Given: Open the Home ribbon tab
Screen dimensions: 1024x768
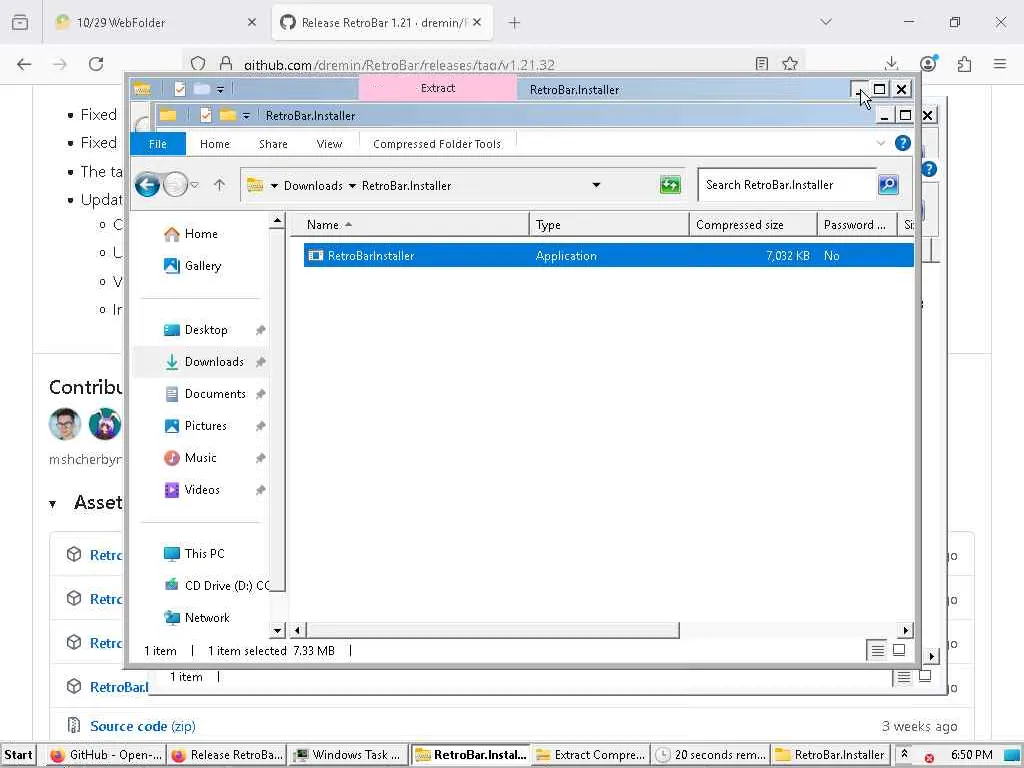Looking at the screenshot, I should click(215, 144).
